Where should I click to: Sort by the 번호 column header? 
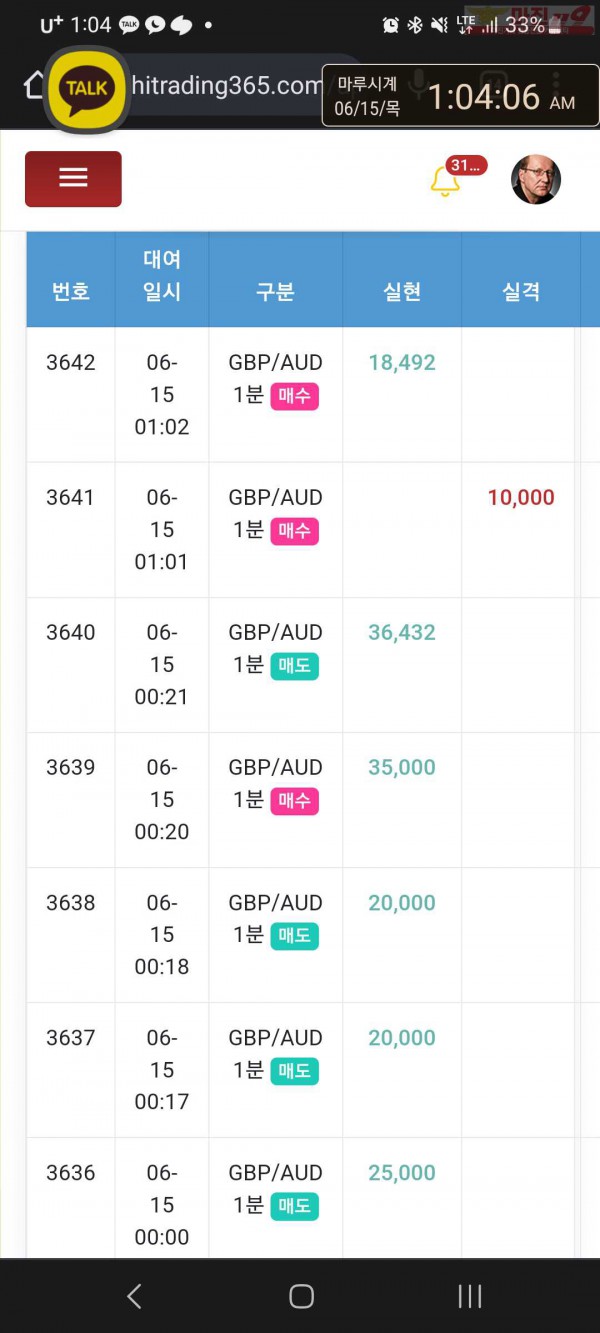[71, 291]
